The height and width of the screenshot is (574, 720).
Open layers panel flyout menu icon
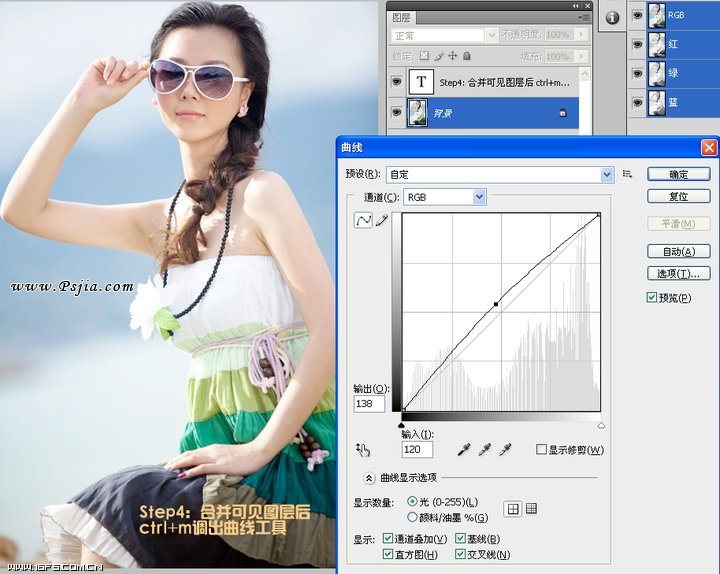pyautogui.click(x=584, y=17)
